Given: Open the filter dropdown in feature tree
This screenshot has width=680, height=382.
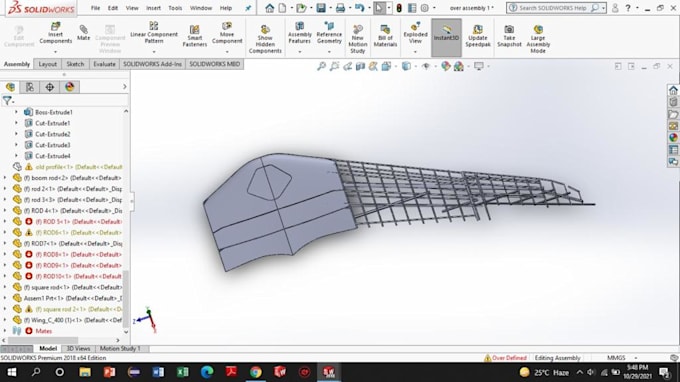Looking at the screenshot, I should pos(8,101).
